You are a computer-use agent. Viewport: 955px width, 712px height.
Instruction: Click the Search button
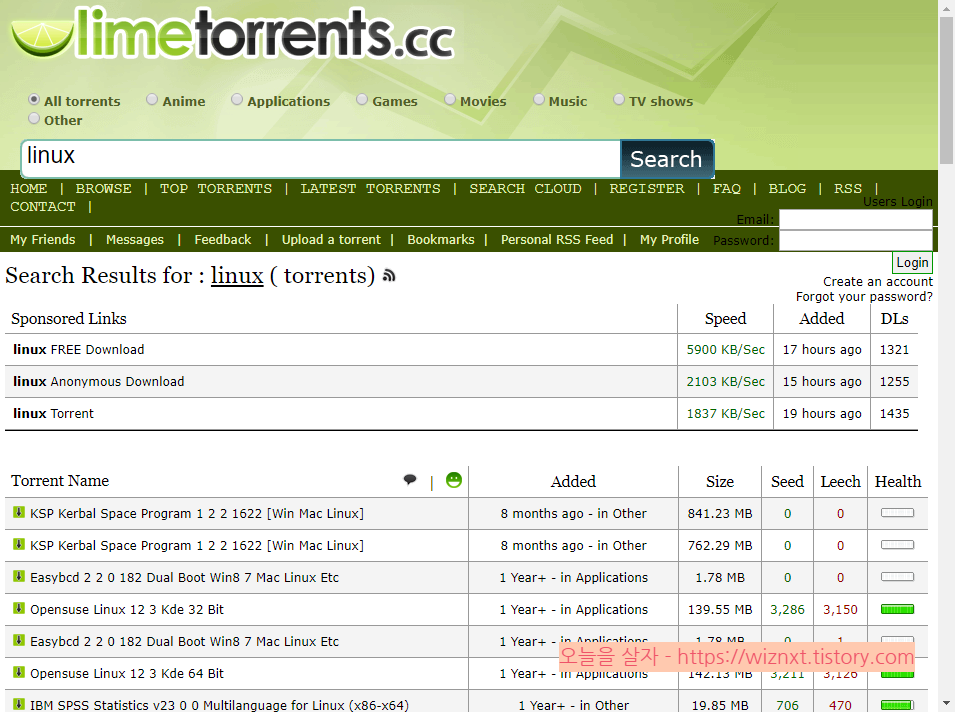(666, 159)
